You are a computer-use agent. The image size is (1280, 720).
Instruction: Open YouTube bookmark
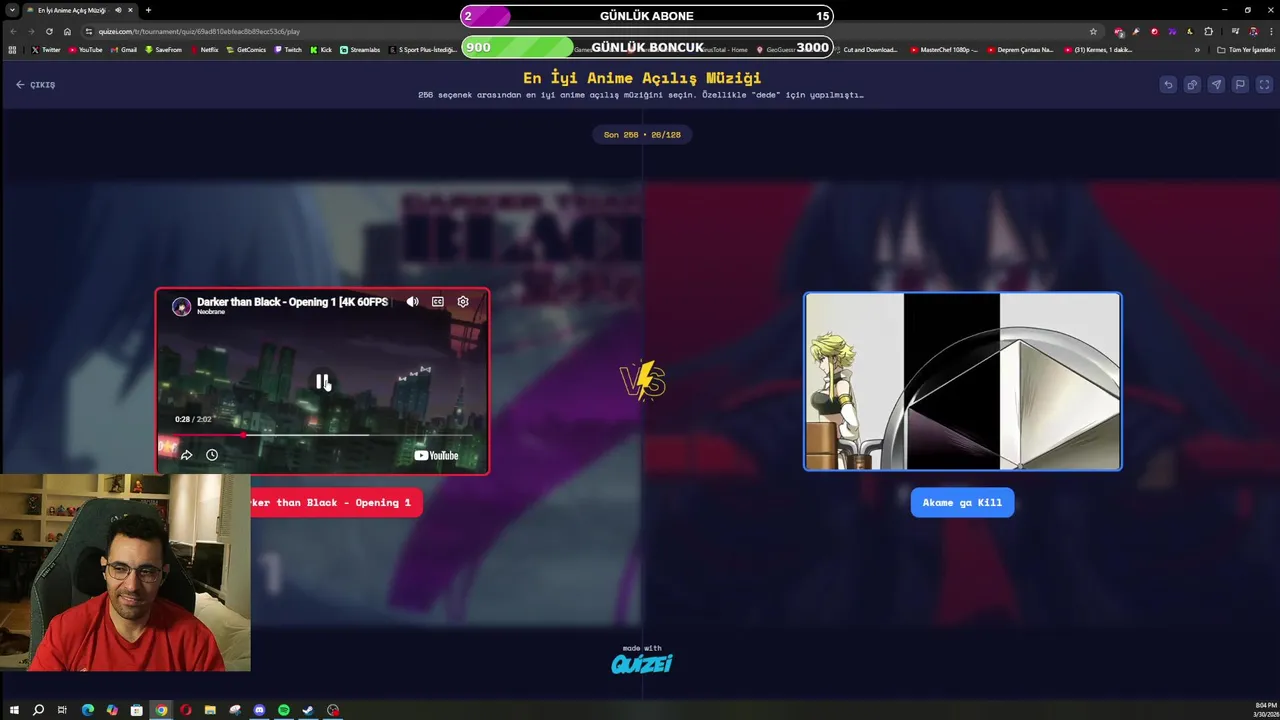click(x=85, y=50)
